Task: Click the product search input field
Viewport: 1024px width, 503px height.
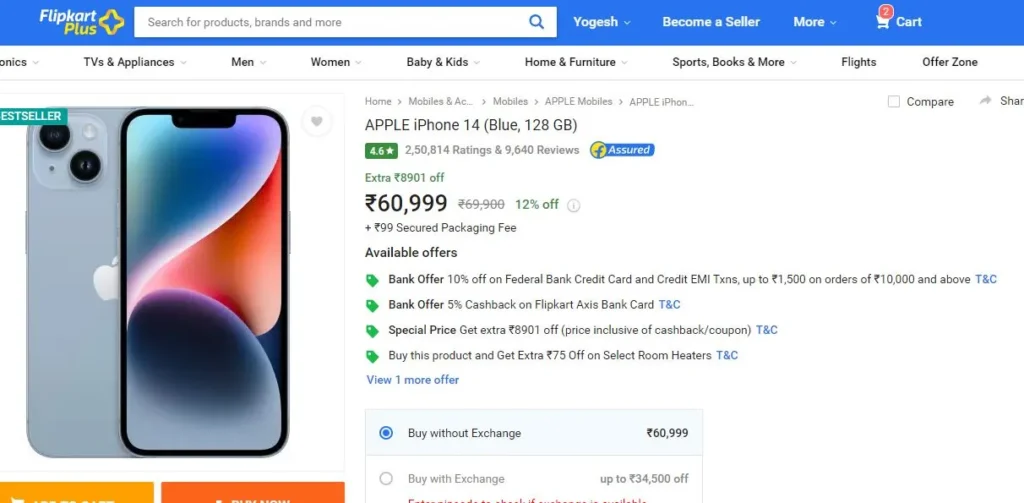Action: [330, 22]
